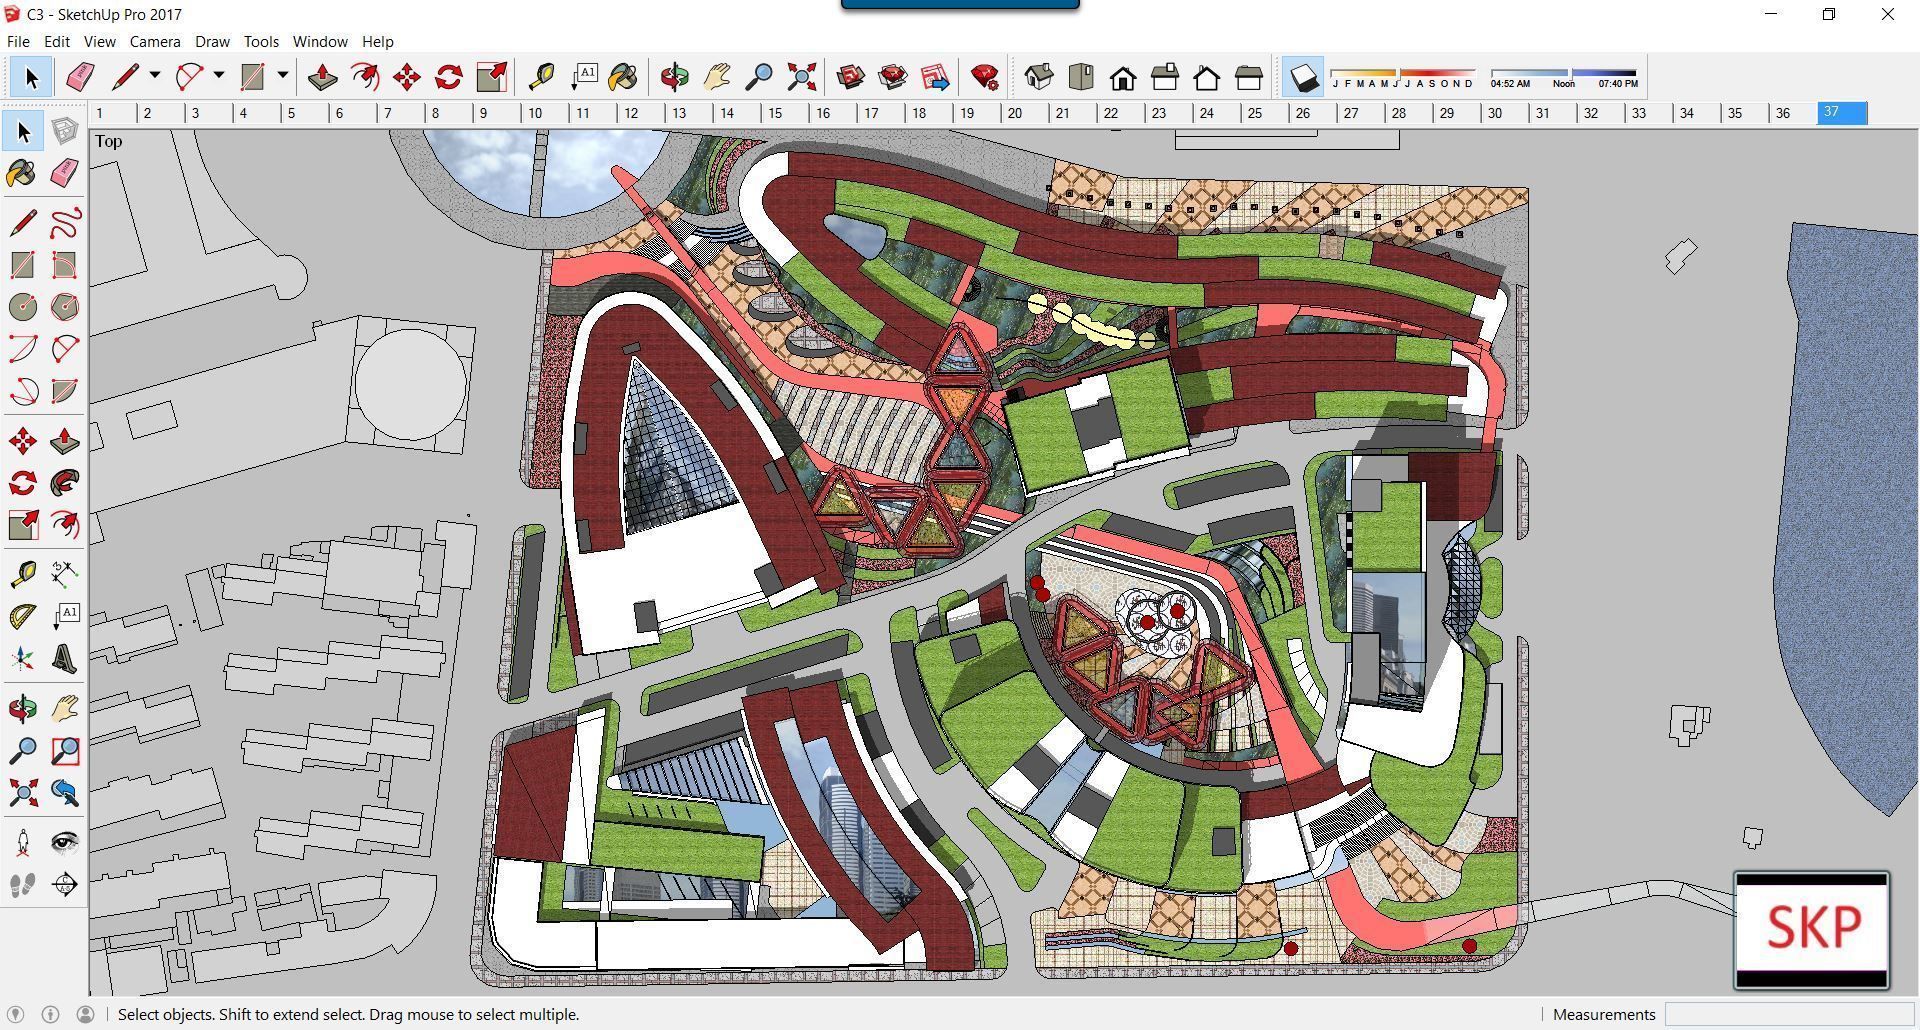Image resolution: width=1920 pixels, height=1030 pixels.
Task: Select the Shape rectangle tool in top toolbar
Action: point(252,77)
